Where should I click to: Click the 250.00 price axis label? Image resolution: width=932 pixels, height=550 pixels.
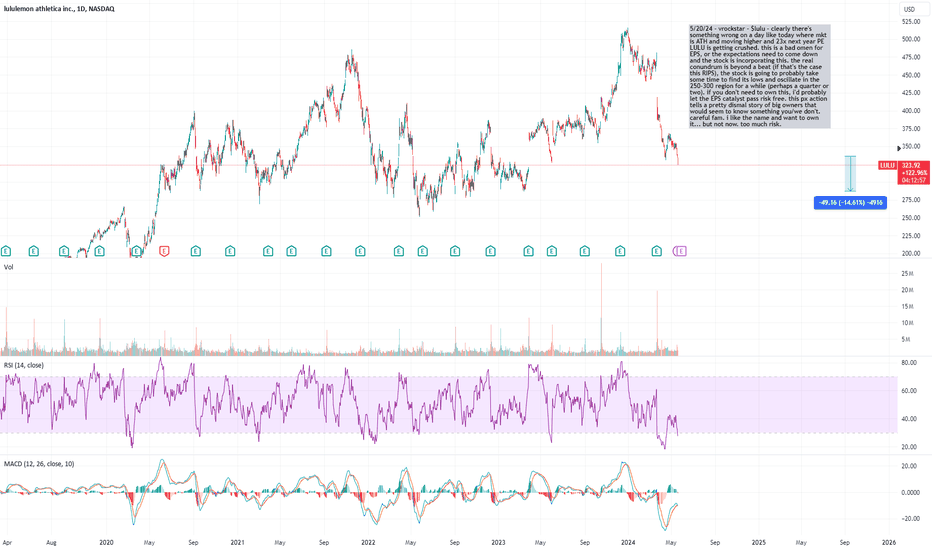coord(911,218)
